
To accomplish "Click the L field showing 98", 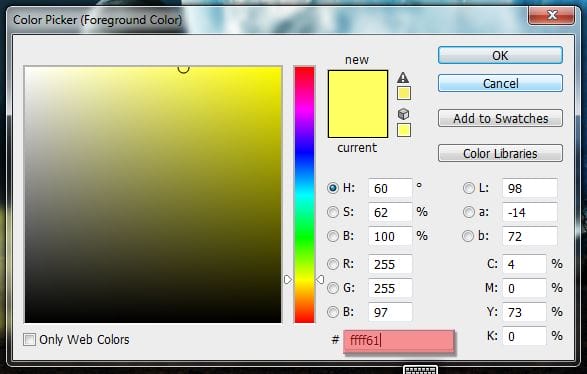I will click(530, 188).
